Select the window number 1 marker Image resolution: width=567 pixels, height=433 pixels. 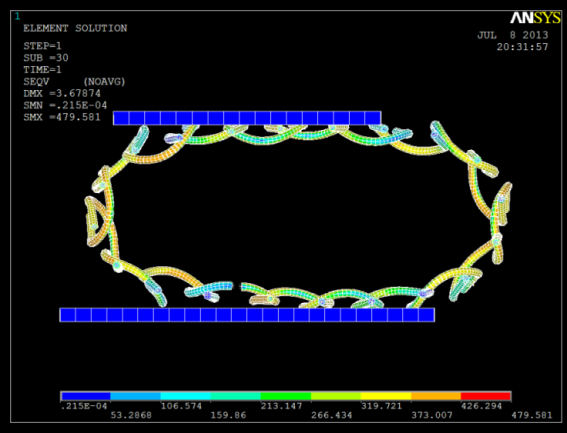pos(17,17)
